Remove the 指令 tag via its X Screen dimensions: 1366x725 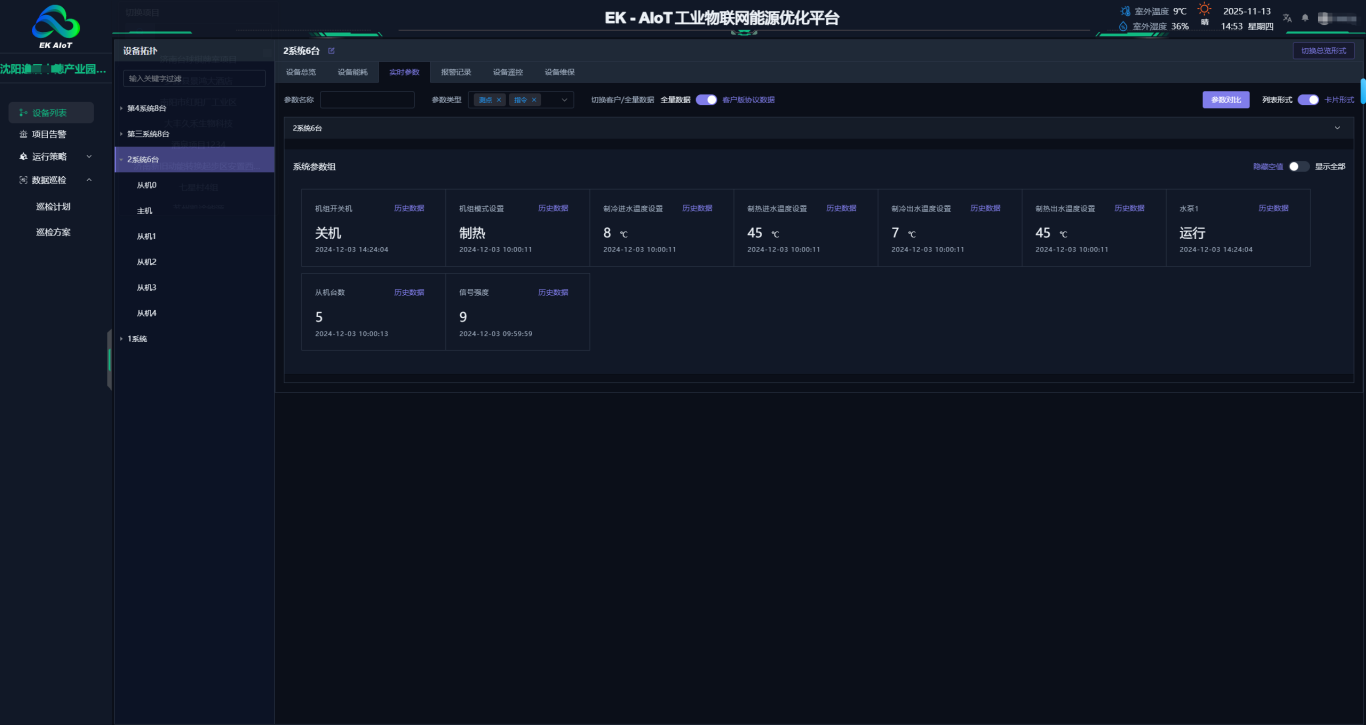(534, 100)
